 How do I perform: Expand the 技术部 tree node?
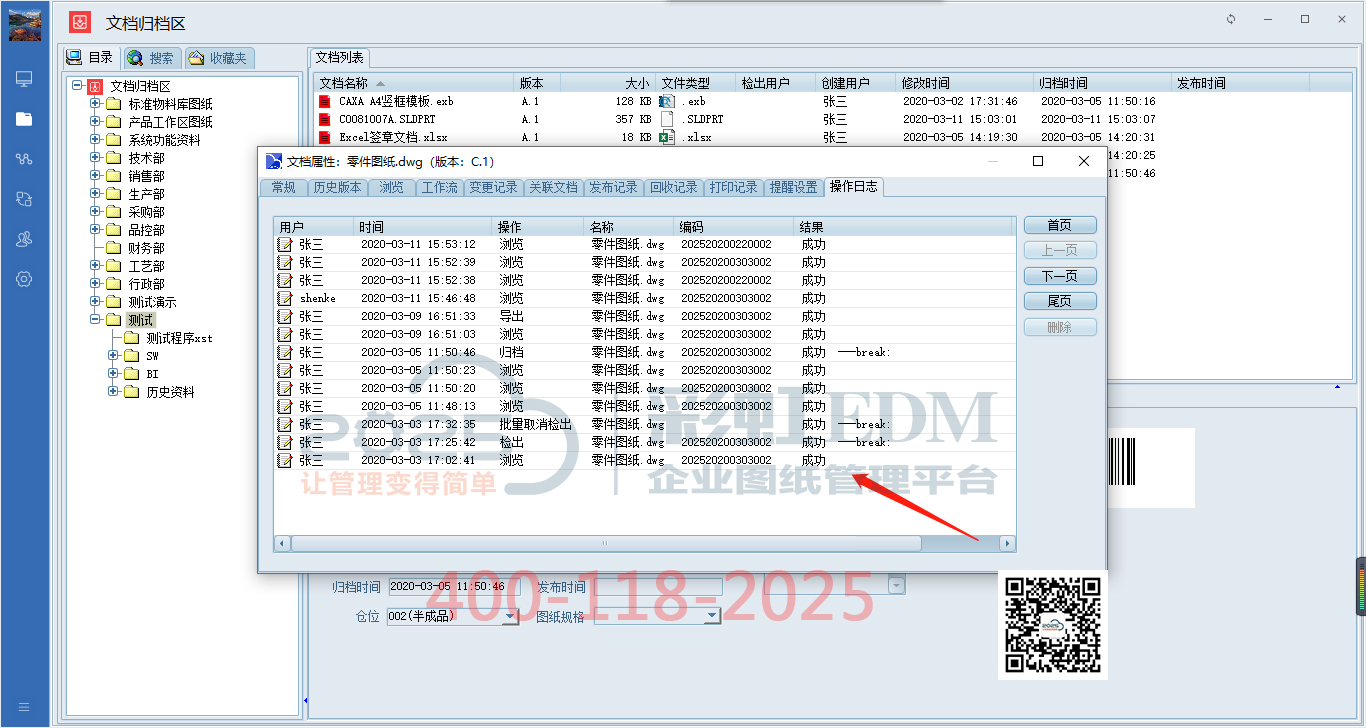[95, 158]
